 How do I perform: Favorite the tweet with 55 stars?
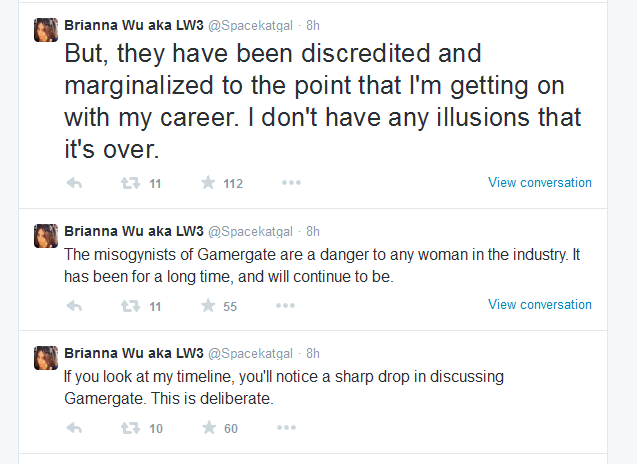point(208,305)
